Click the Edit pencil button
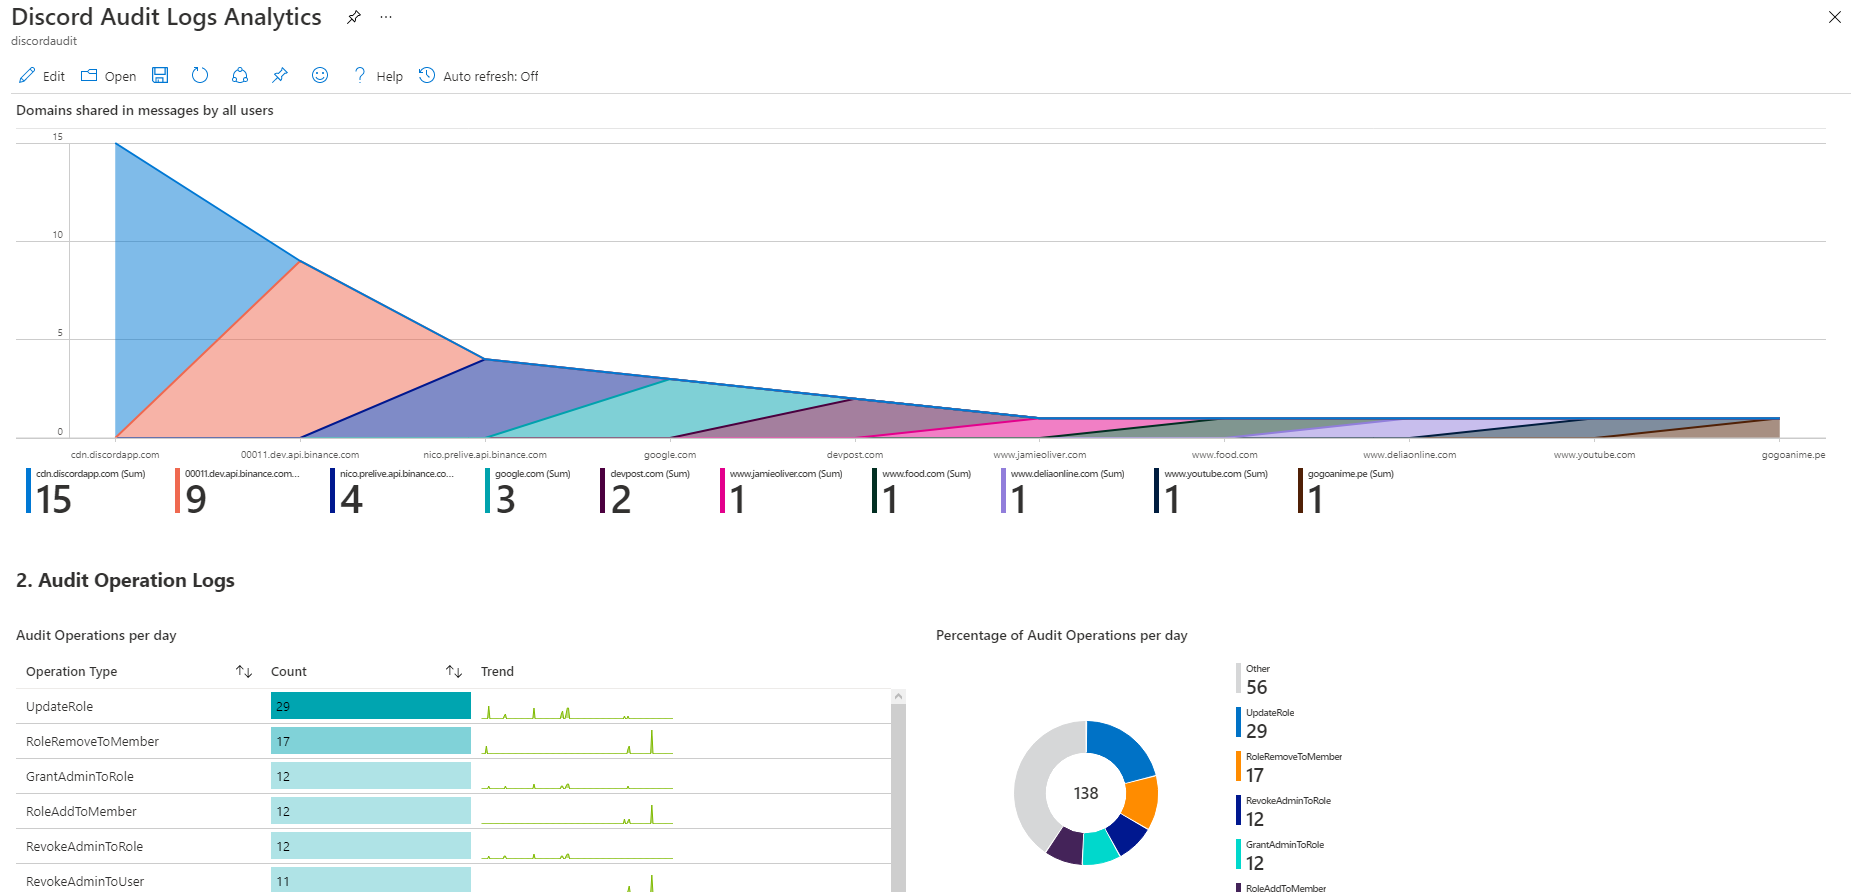This screenshot has height=892, width=1851. click(42, 76)
